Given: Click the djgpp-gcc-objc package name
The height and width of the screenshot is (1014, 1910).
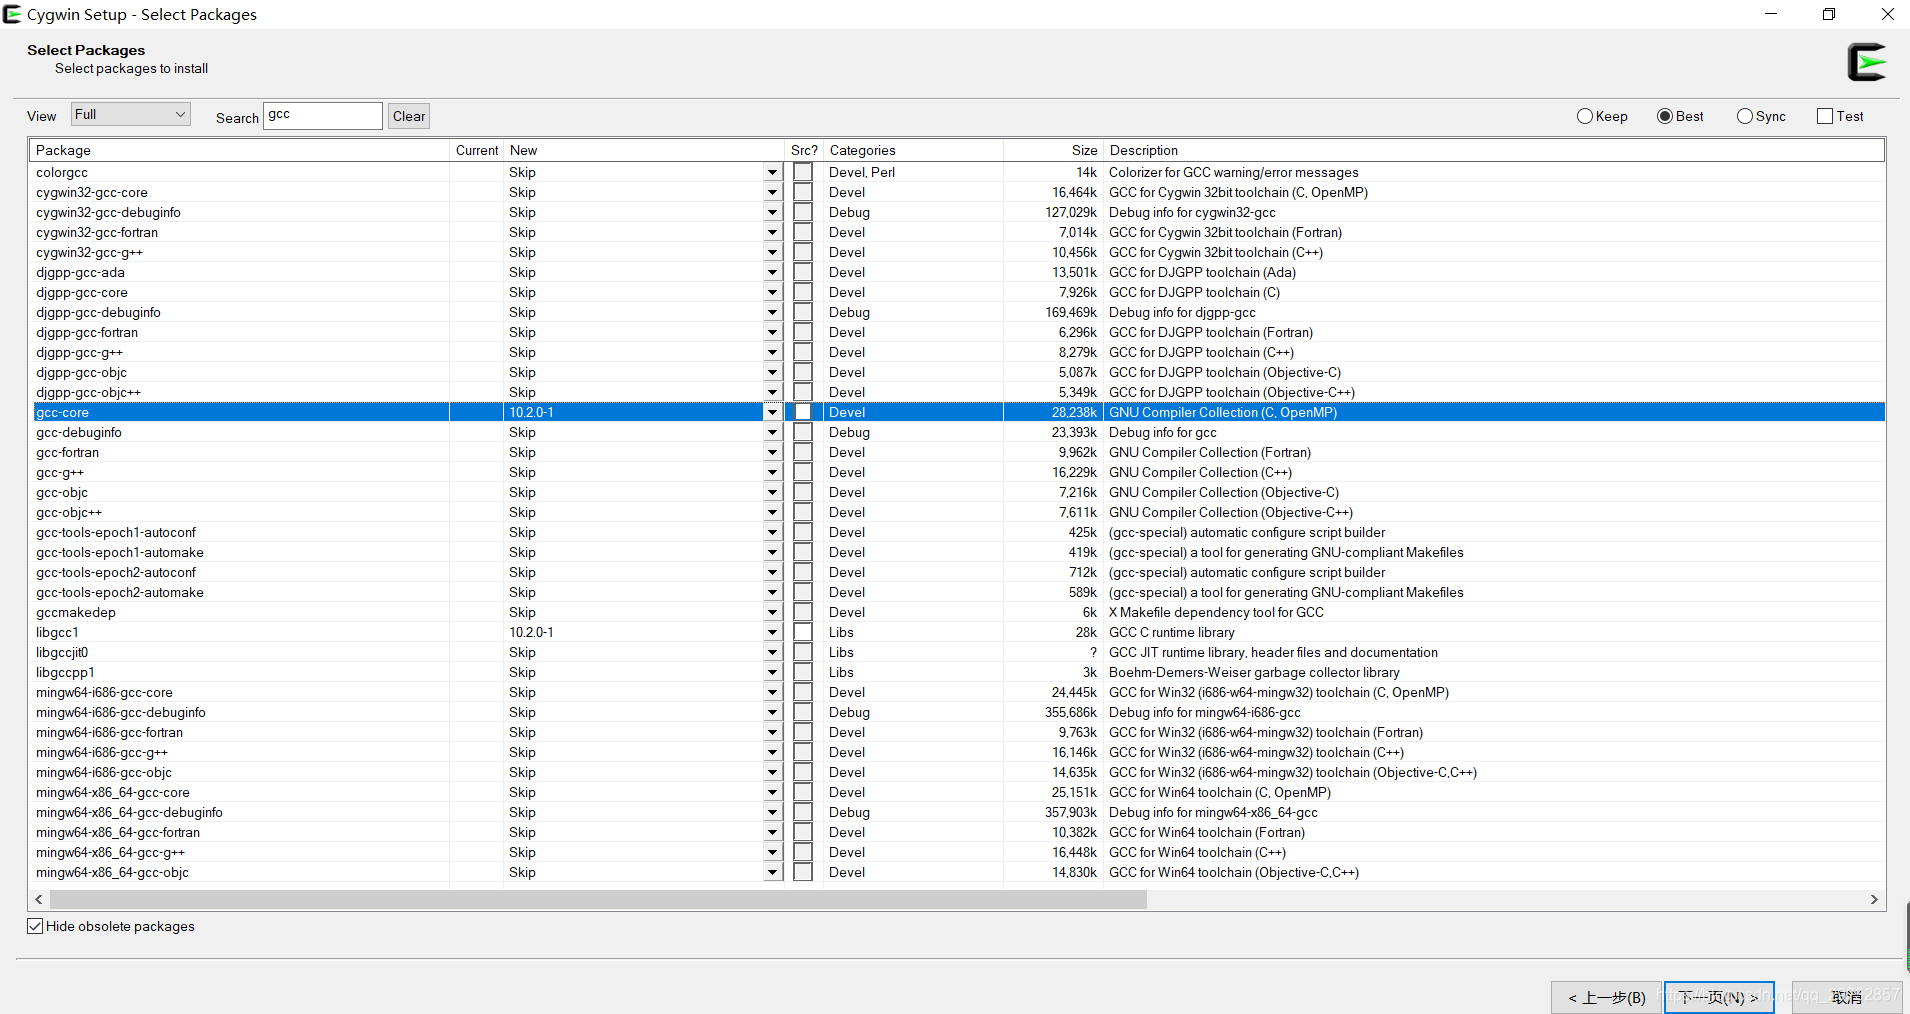Looking at the screenshot, I should coord(82,372).
